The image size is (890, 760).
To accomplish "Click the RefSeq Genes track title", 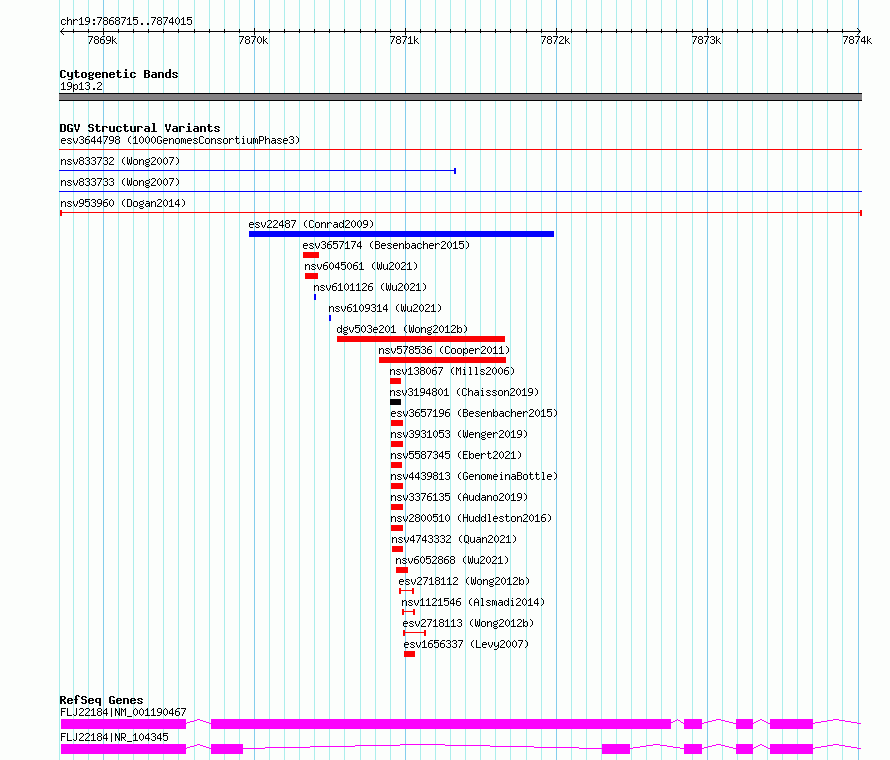I will (x=101, y=700).
